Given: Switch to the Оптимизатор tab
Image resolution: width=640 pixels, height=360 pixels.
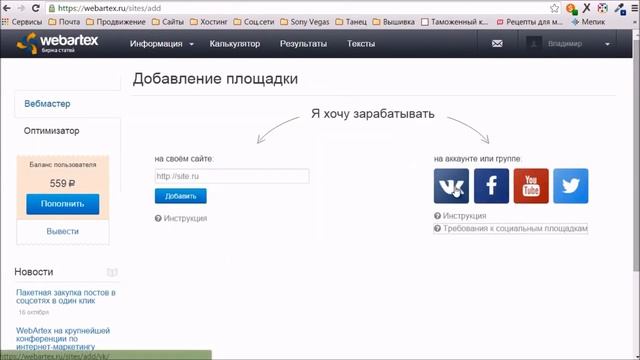Looking at the screenshot, I should [51, 131].
